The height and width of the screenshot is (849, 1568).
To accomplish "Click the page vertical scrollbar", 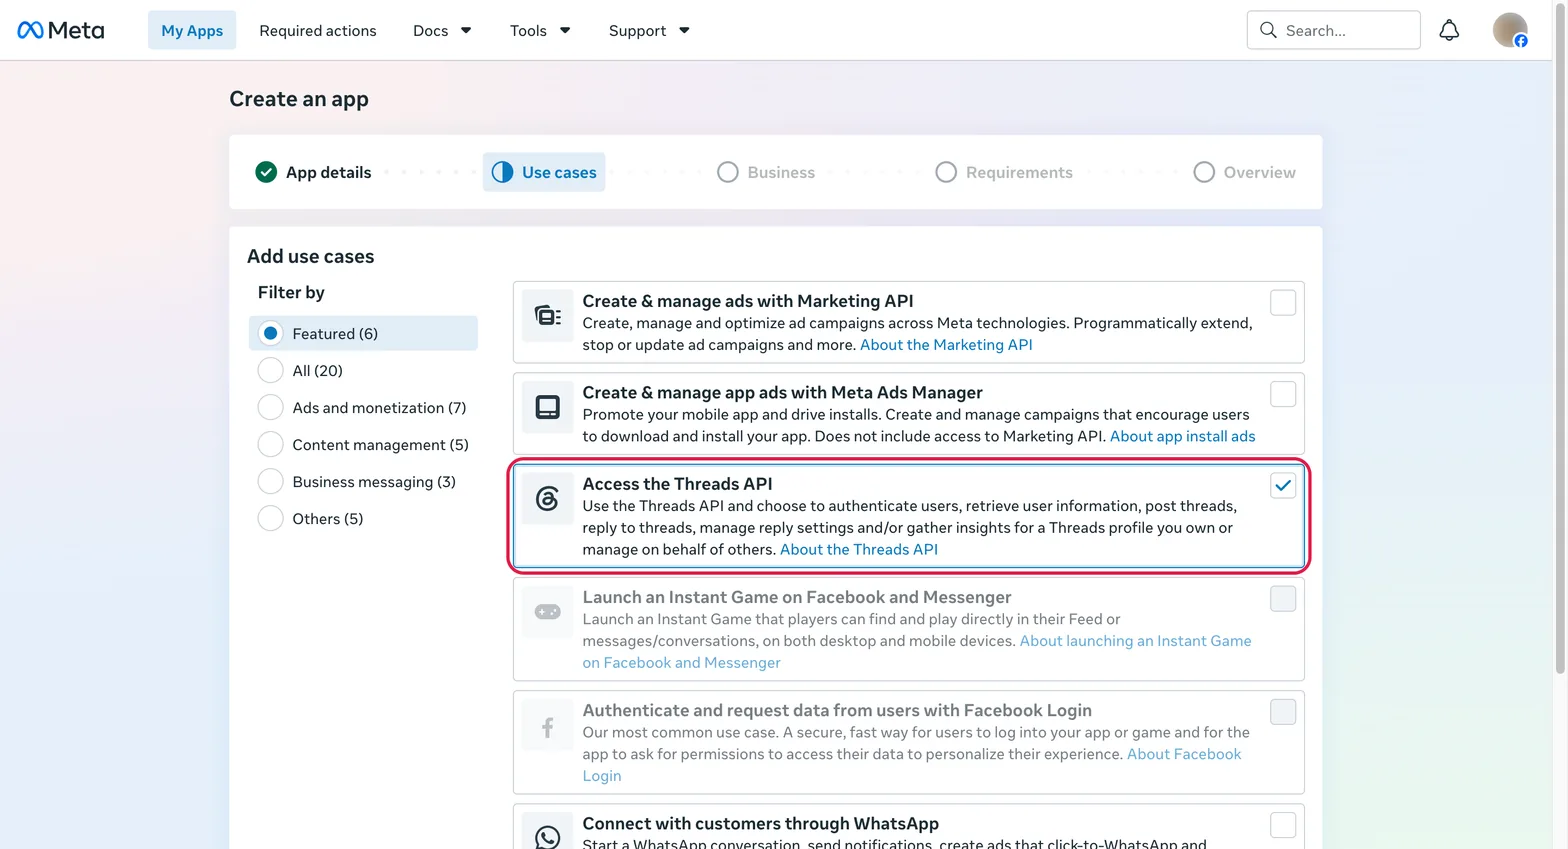I will [x=1560, y=340].
